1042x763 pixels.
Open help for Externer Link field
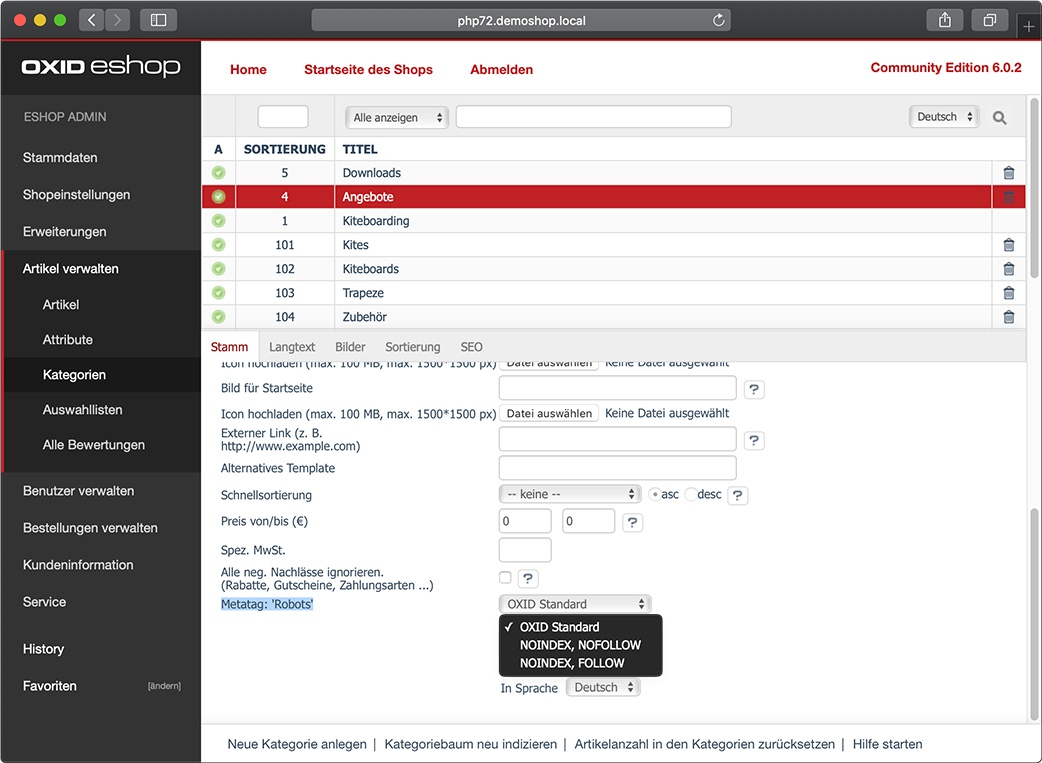point(754,440)
